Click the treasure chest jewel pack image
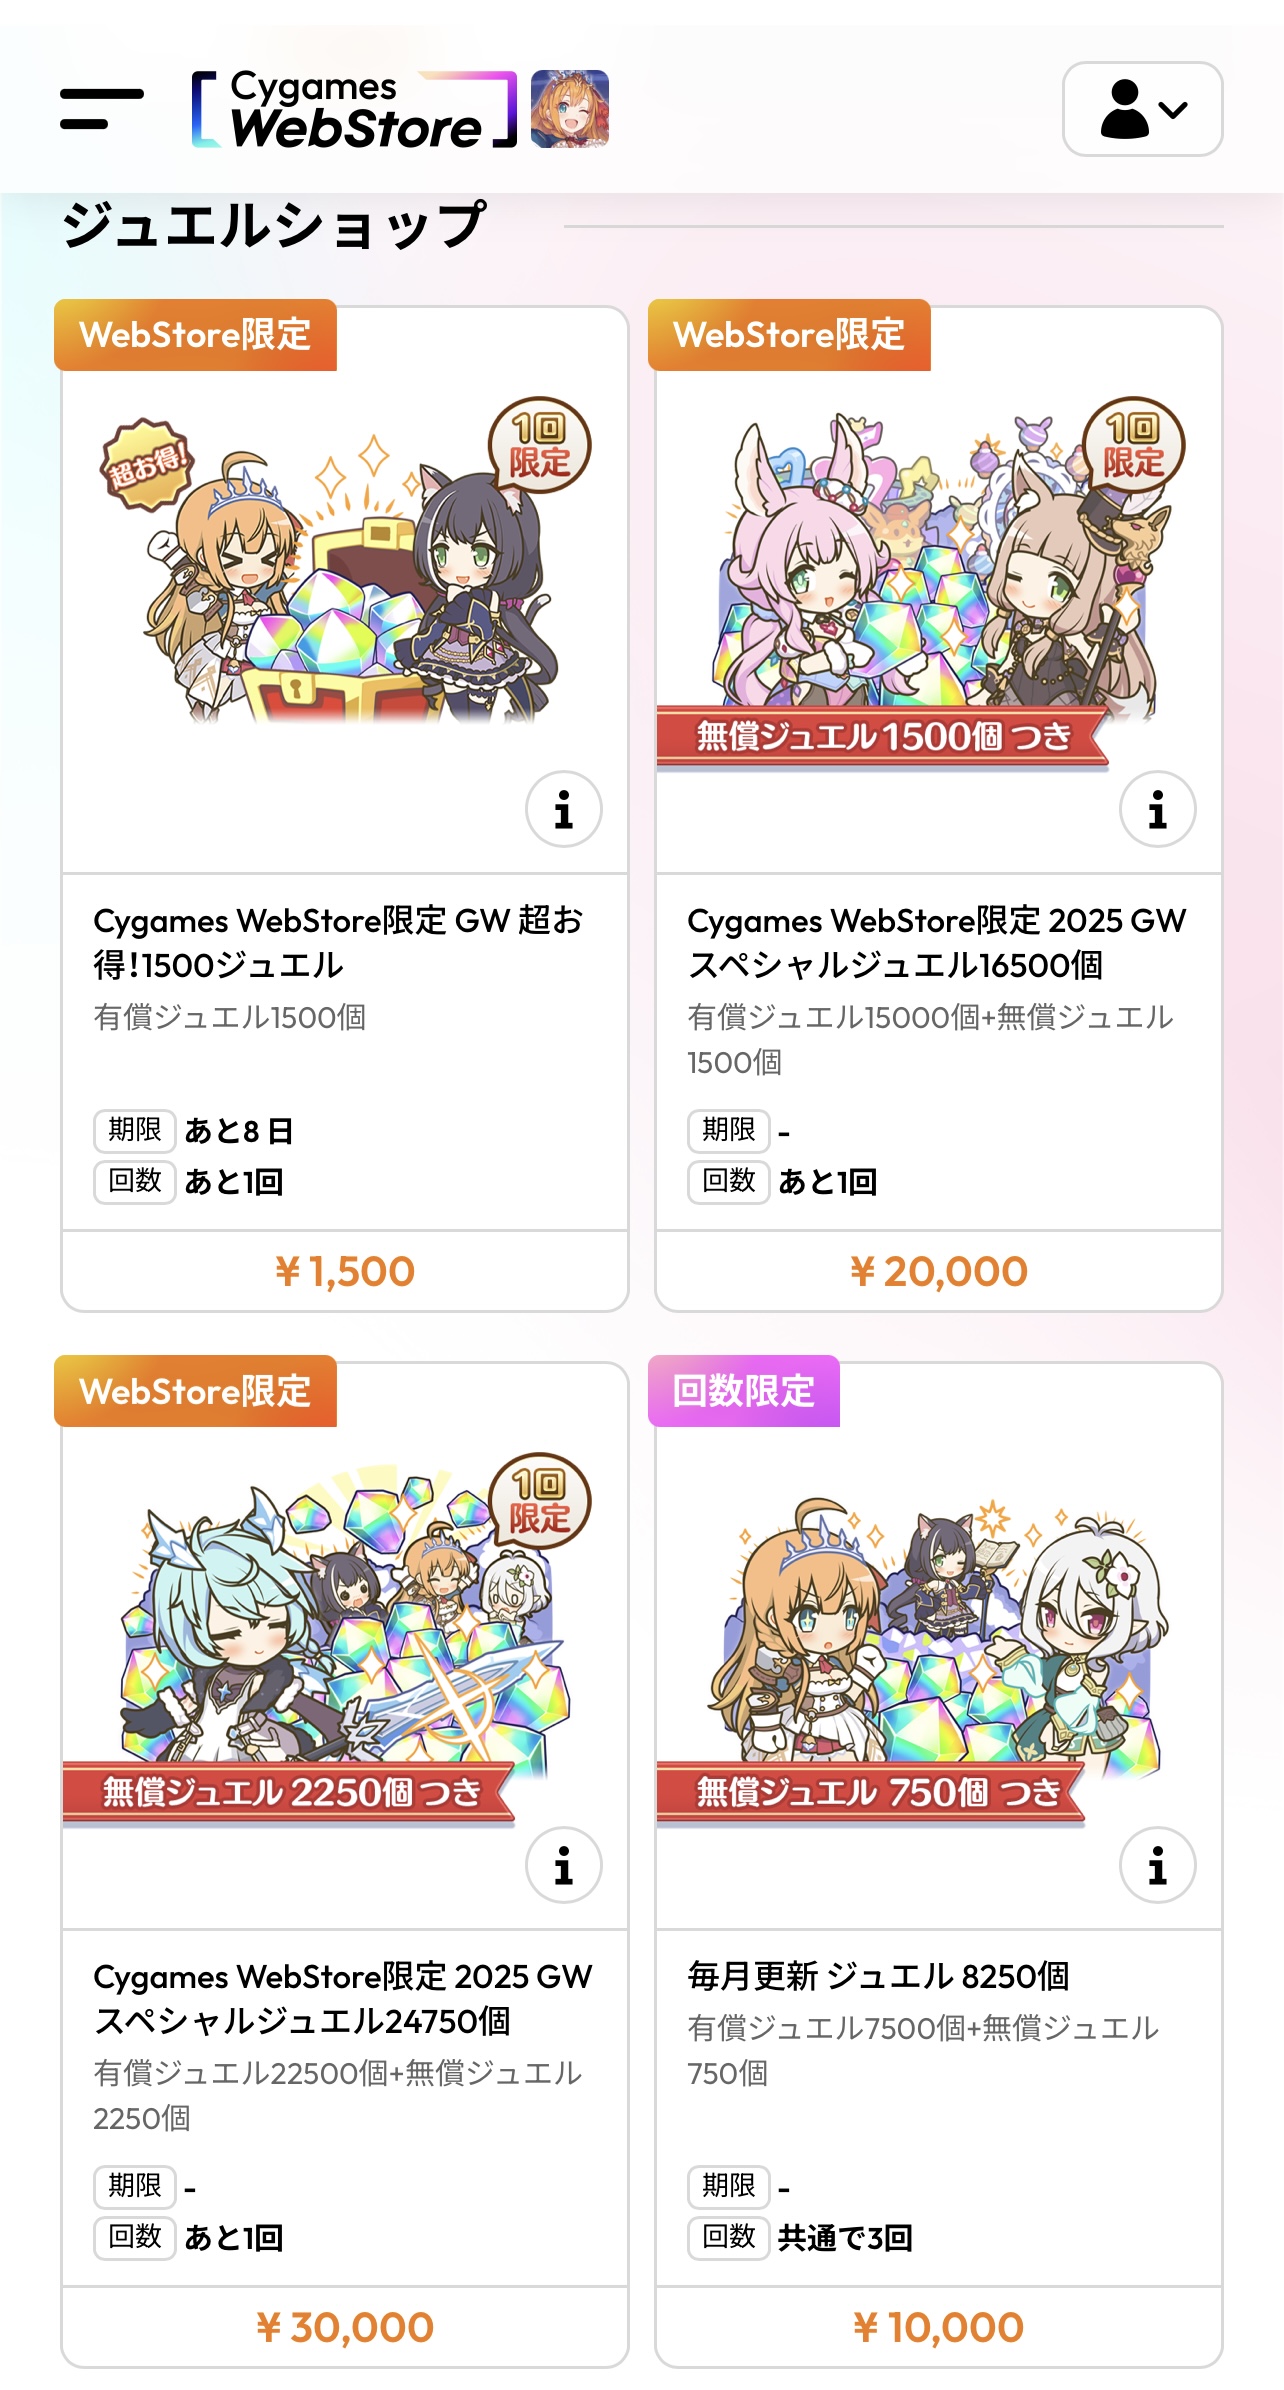 click(345, 571)
